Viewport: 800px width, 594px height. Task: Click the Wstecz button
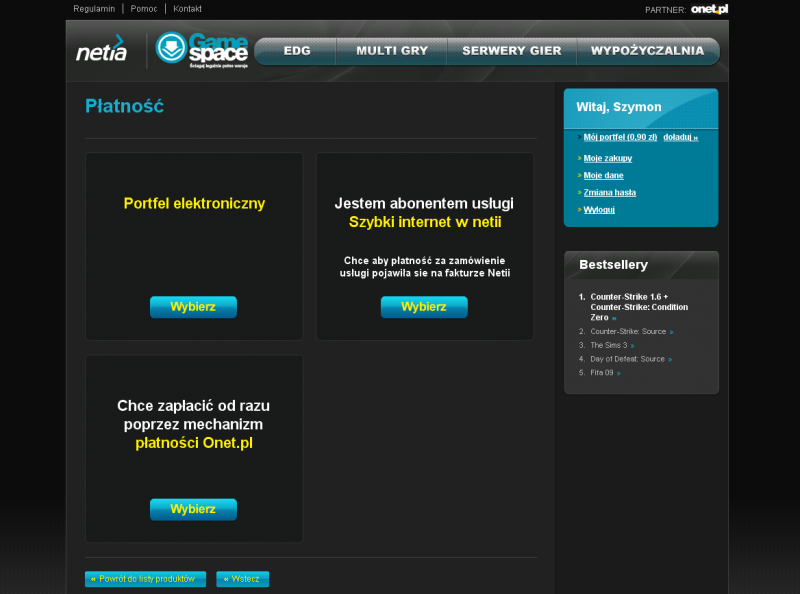[242, 579]
